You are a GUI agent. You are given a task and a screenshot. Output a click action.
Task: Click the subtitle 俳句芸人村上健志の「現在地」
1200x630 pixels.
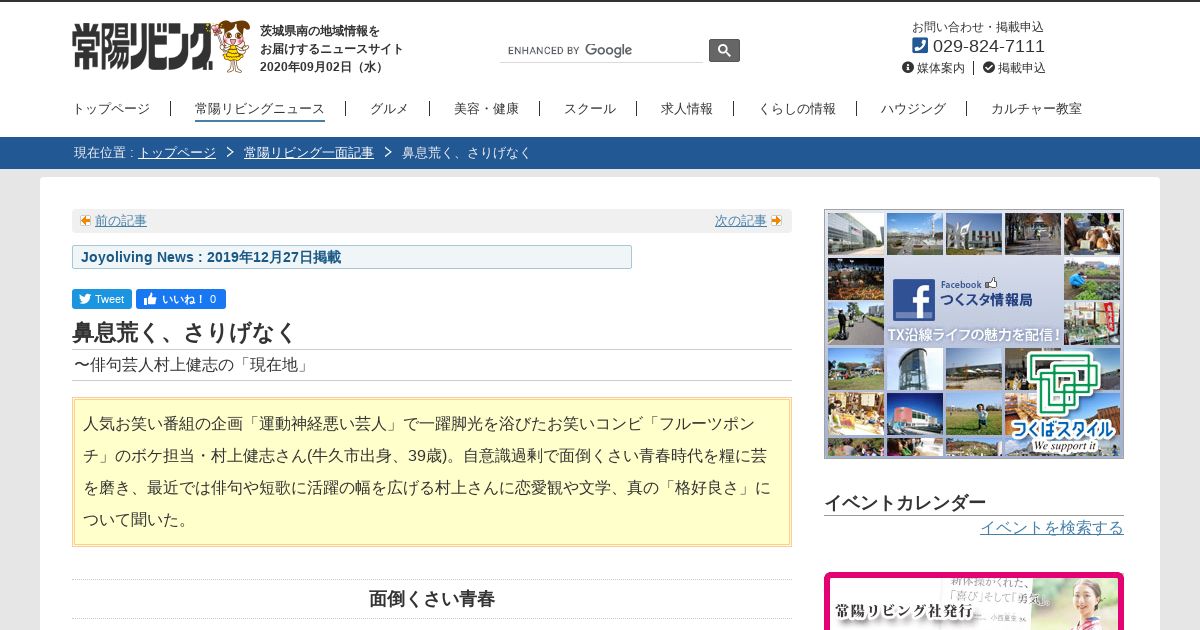[x=200, y=365]
